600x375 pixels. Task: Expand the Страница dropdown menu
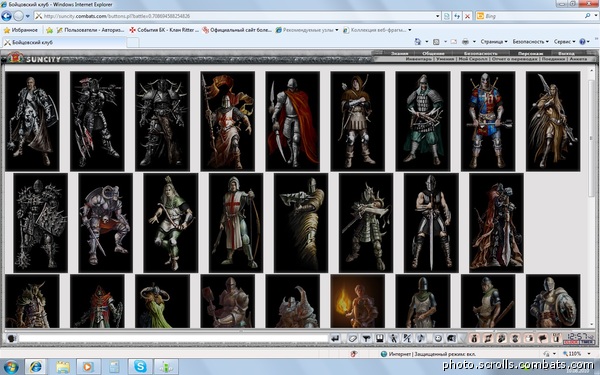point(494,41)
